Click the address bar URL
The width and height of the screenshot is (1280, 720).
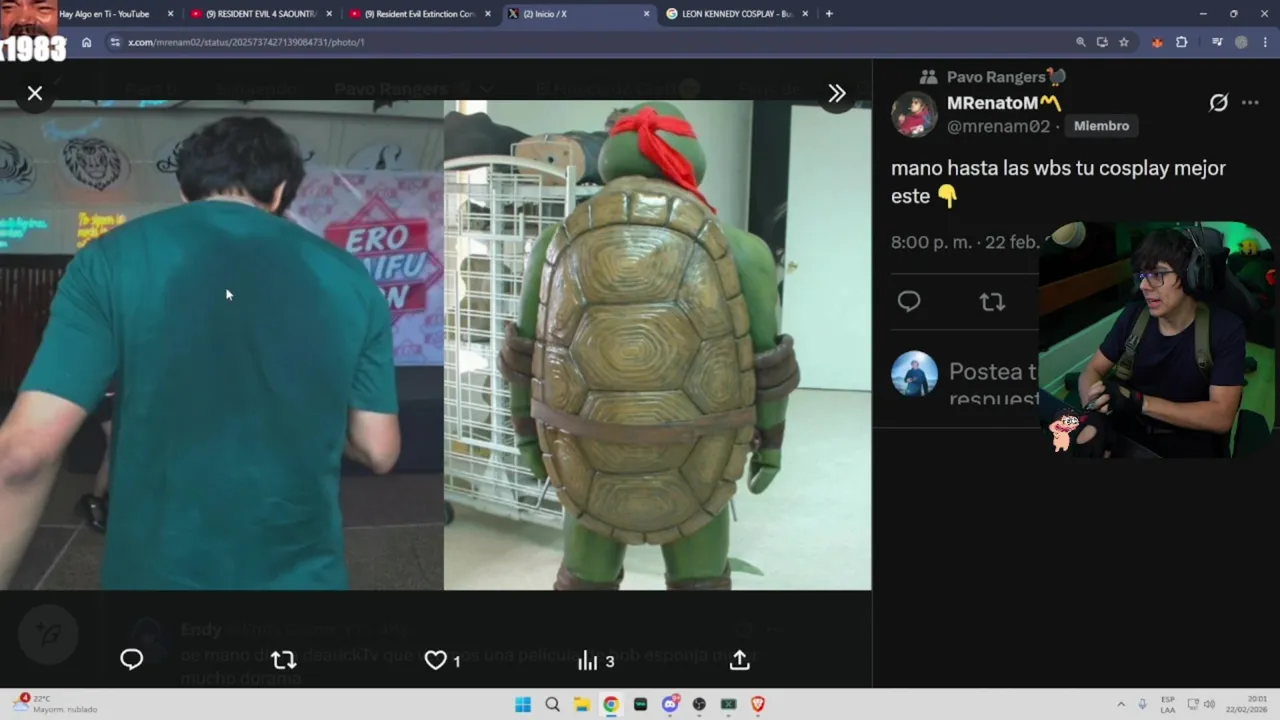(246, 42)
